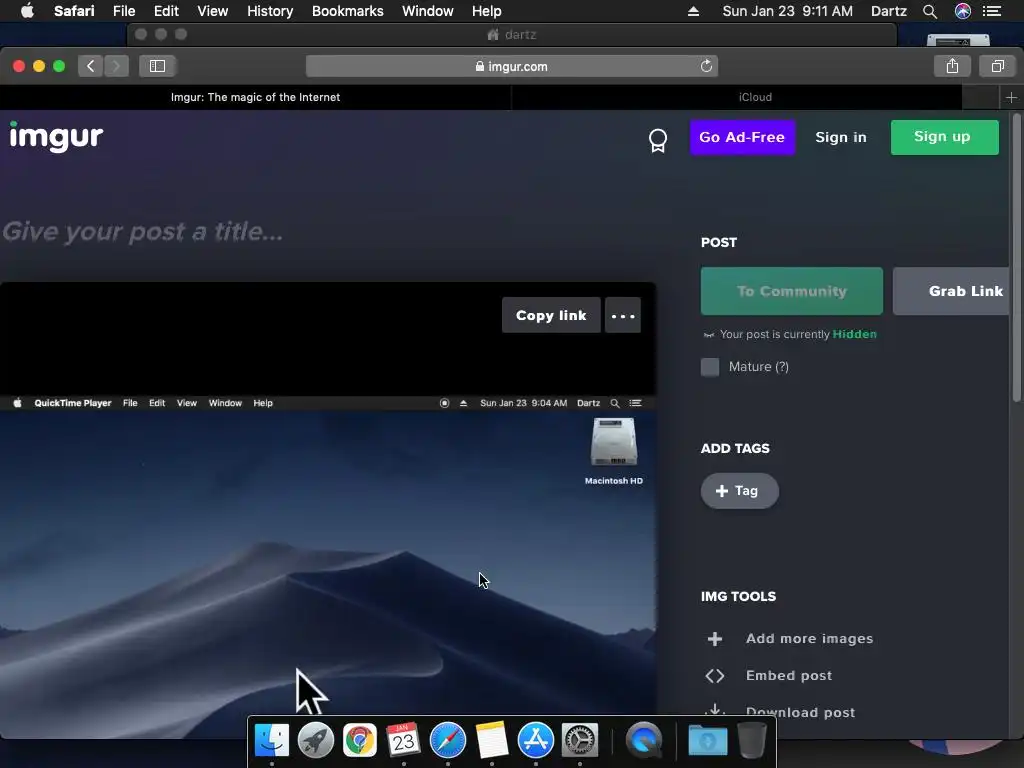This screenshot has height=768, width=1024.
Task: Click the Add more images link
Action: [x=809, y=639]
